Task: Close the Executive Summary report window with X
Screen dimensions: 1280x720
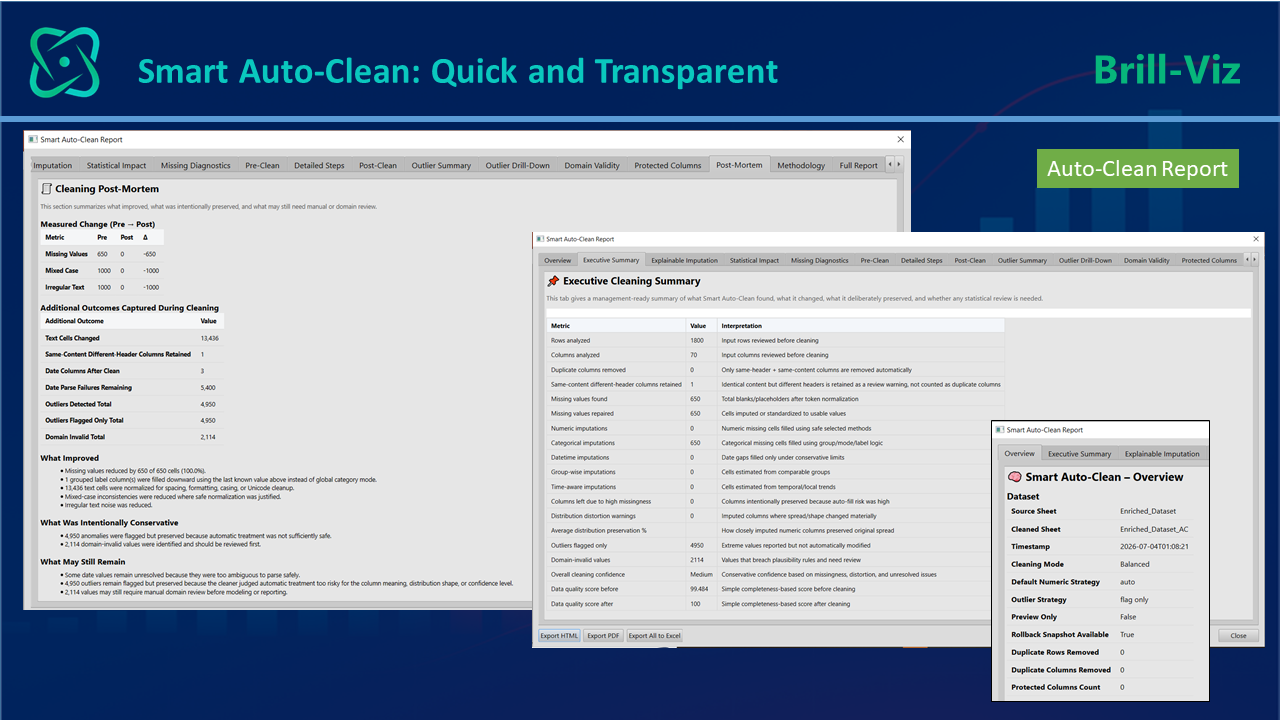Action: click(x=1256, y=239)
